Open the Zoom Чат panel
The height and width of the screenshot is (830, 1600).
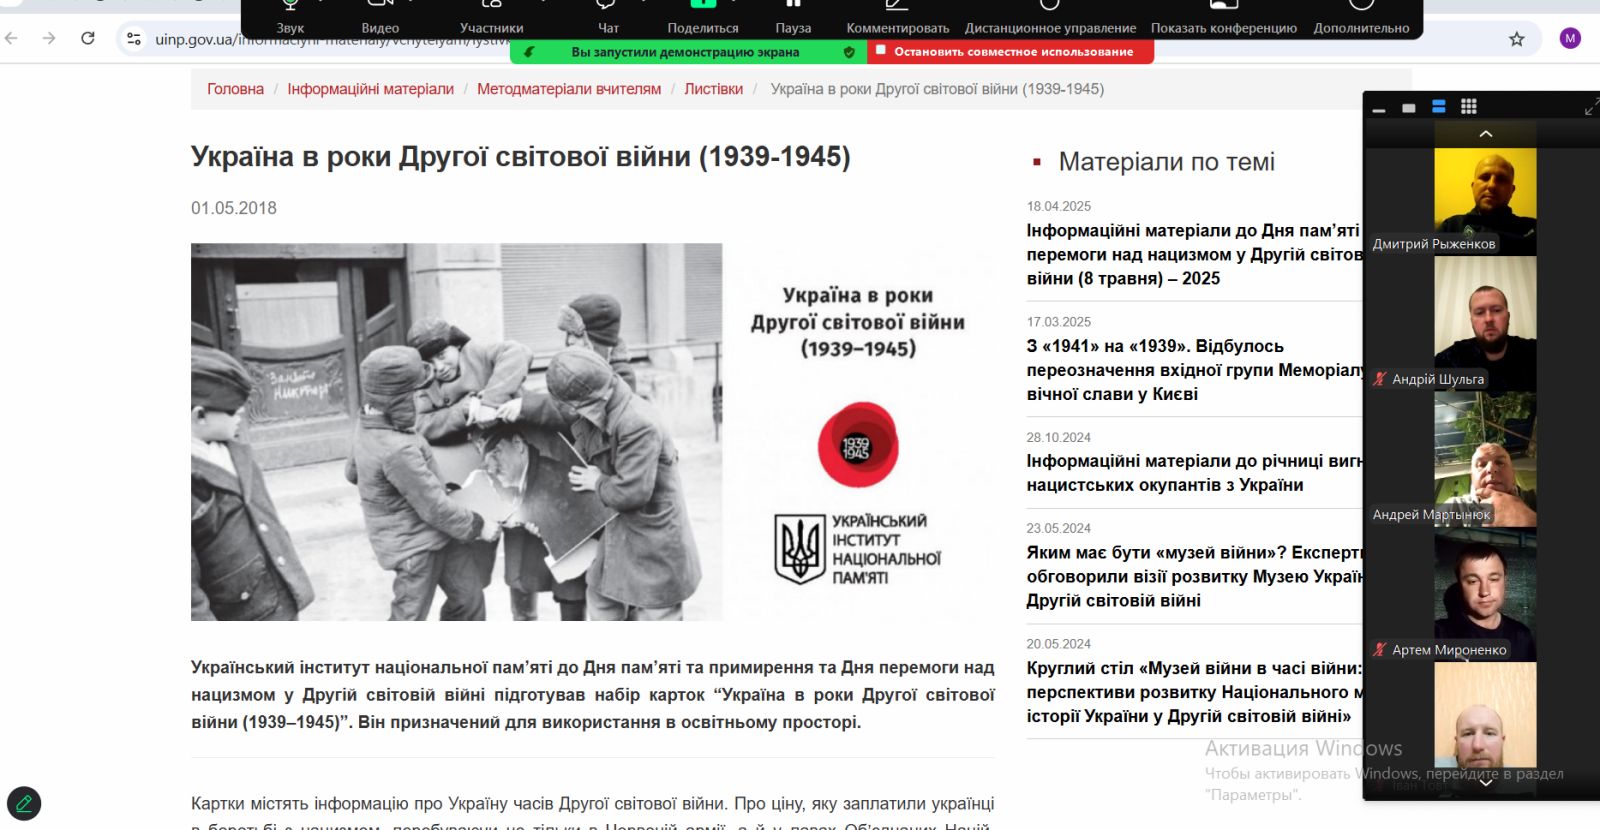(608, 18)
